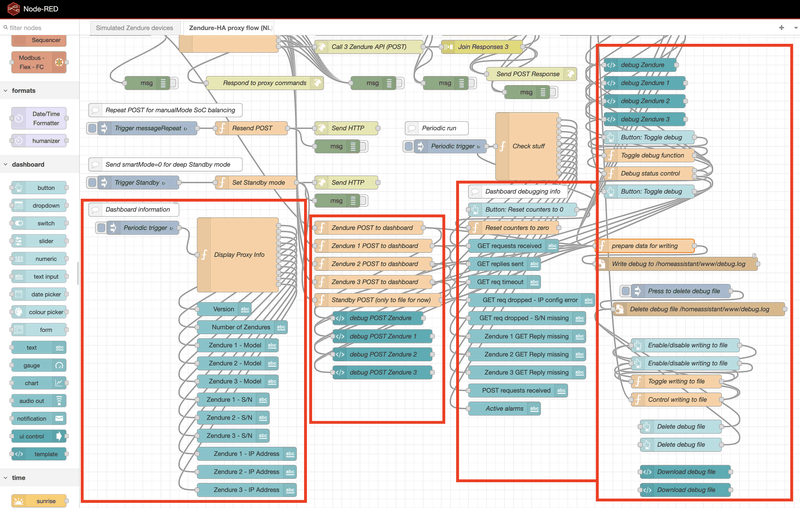Select the Delete debug file /homeassistant/www/debug.log node

699,309
